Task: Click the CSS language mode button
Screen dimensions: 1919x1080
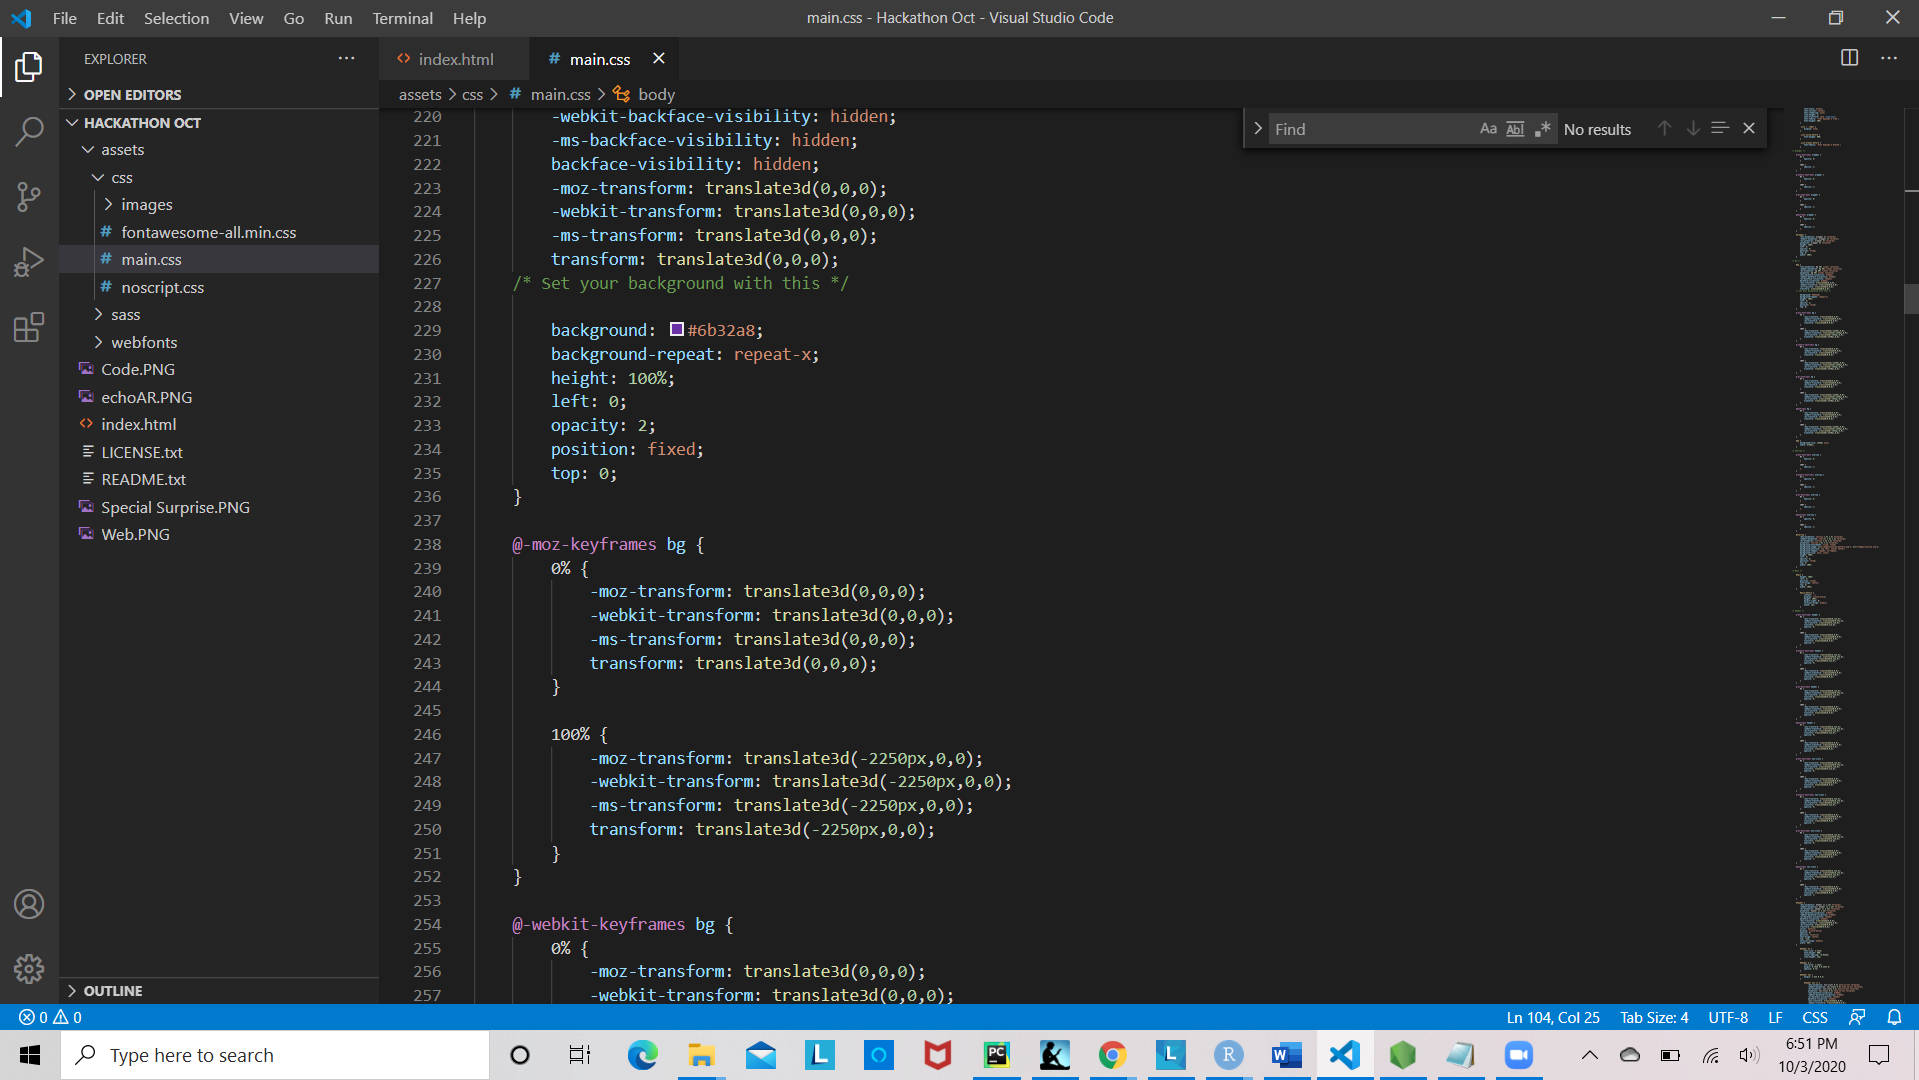Action: click(1814, 1017)
